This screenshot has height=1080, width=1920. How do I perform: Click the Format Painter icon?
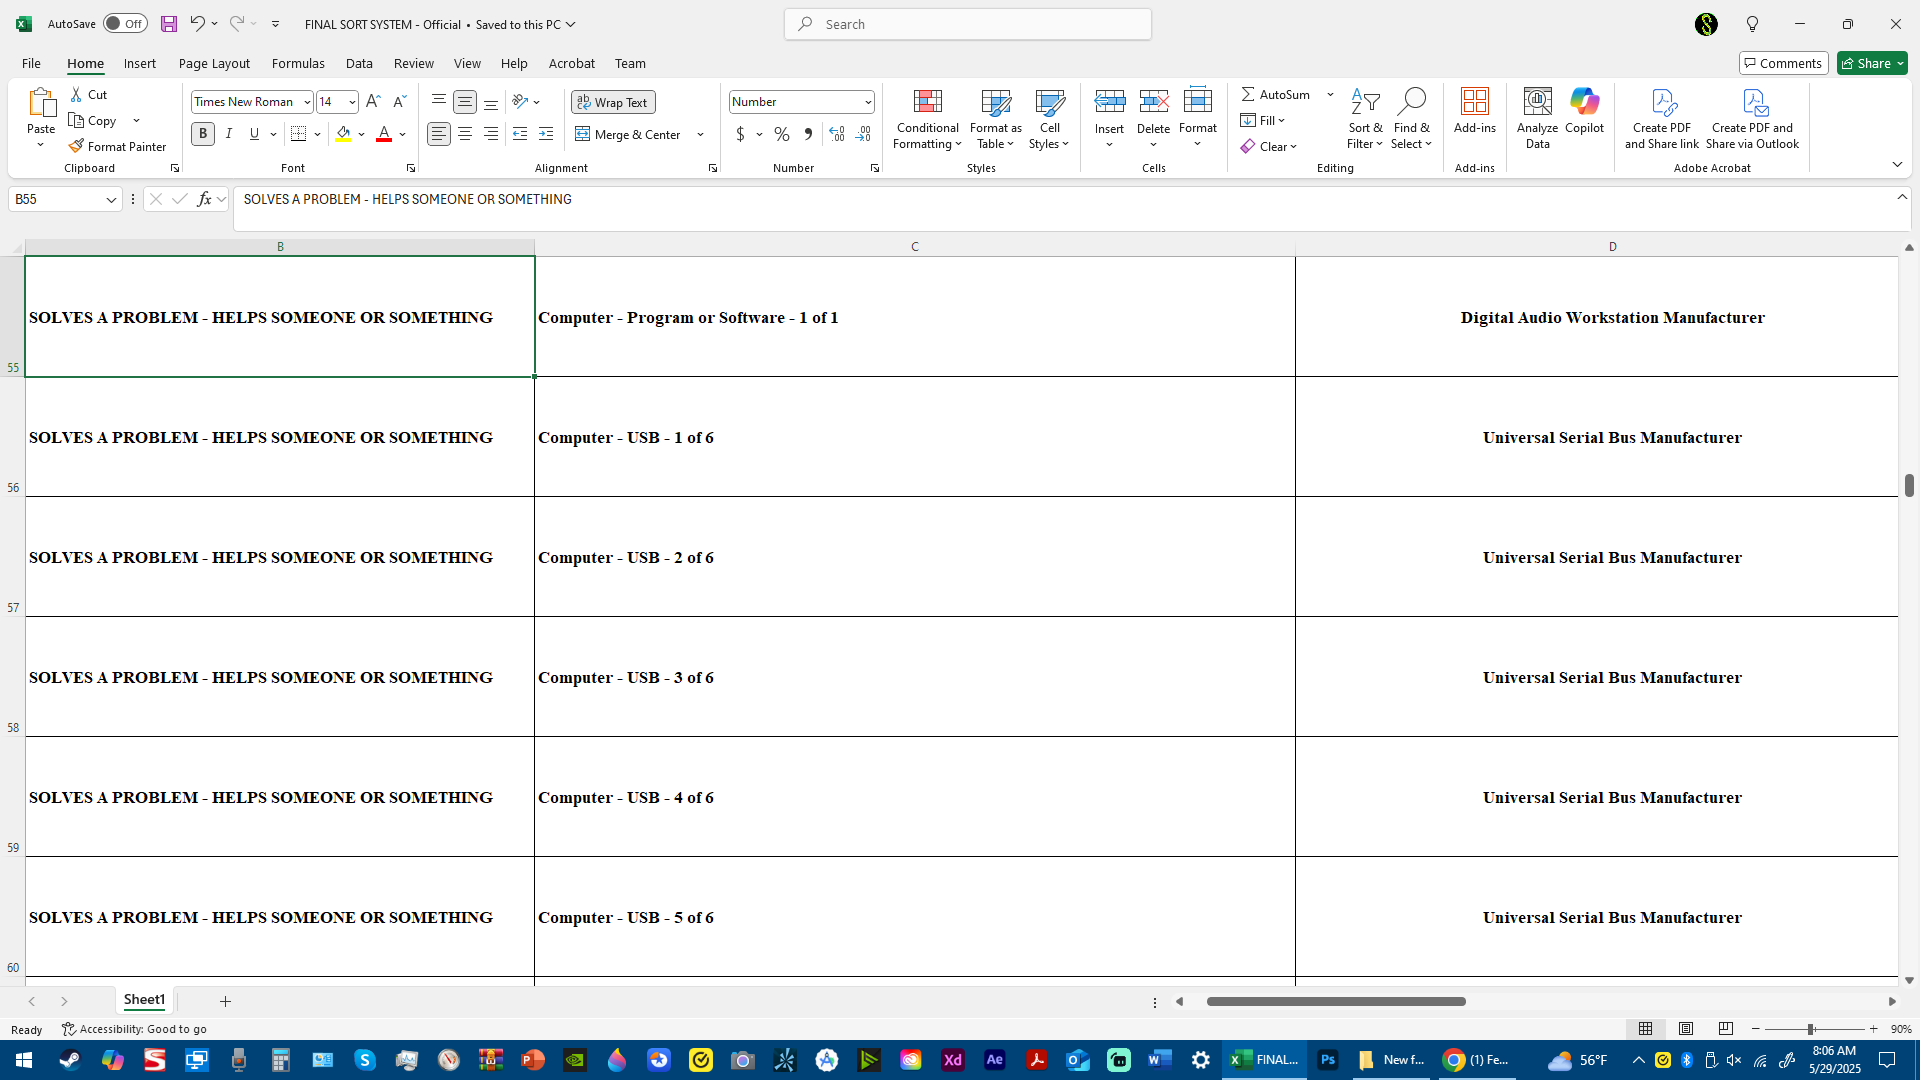point(76,146)
